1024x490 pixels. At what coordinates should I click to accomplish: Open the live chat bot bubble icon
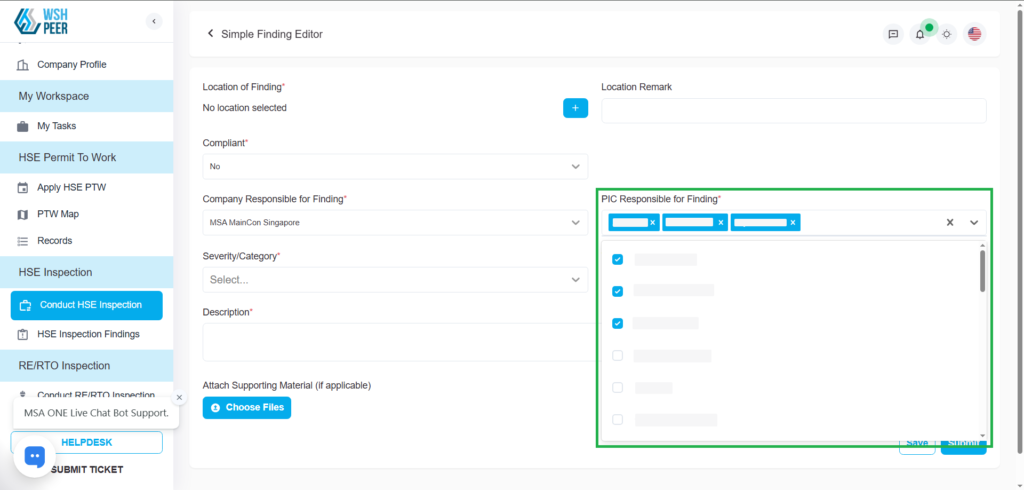click(x=35, y=456)
